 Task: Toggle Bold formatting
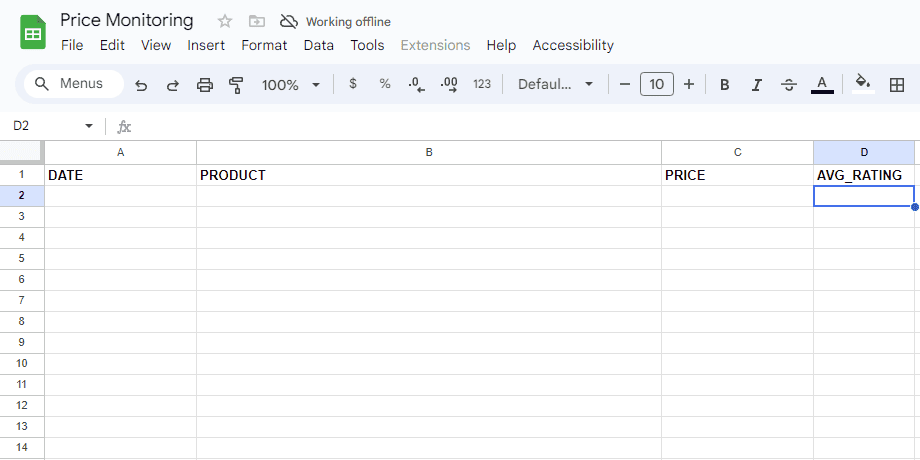[x=725, y=85]
